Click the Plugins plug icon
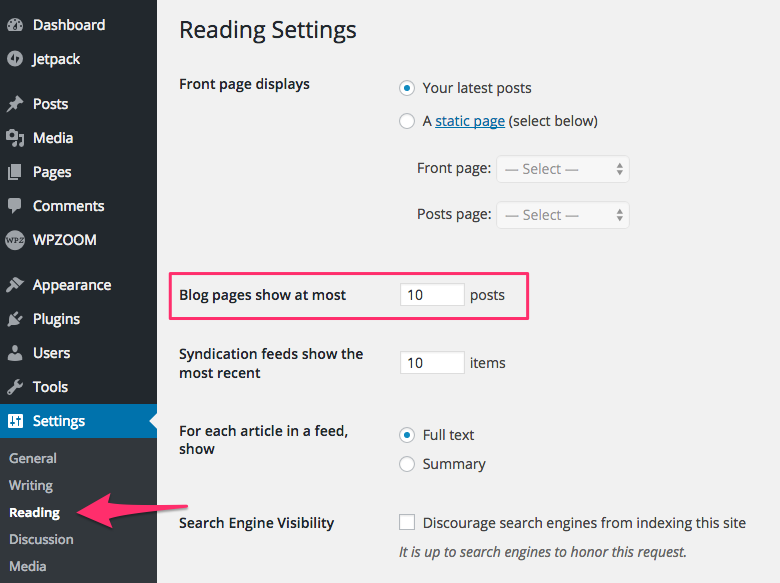This screenshot has height=583, width=780. click(x=15, y=319)
